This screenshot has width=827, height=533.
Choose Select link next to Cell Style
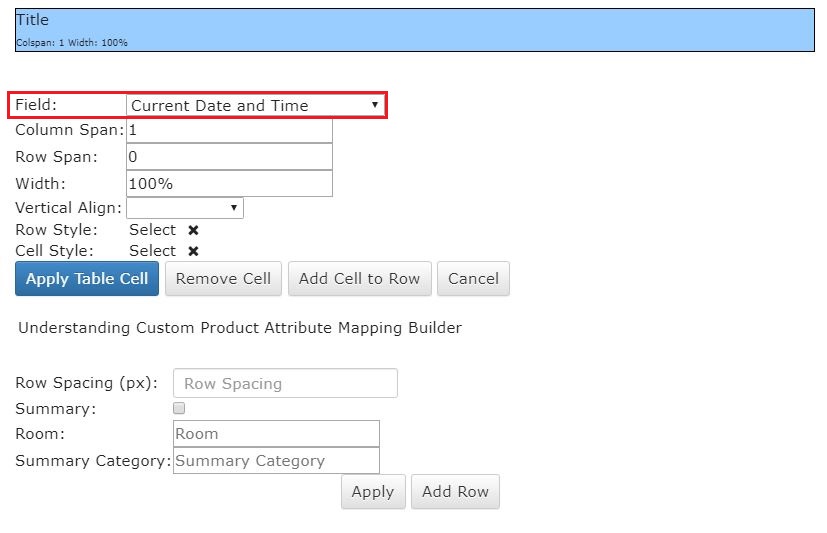click(152, 251)
